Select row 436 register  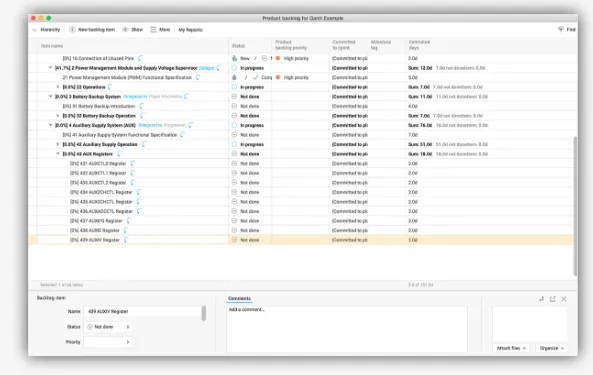click(301, 211)
